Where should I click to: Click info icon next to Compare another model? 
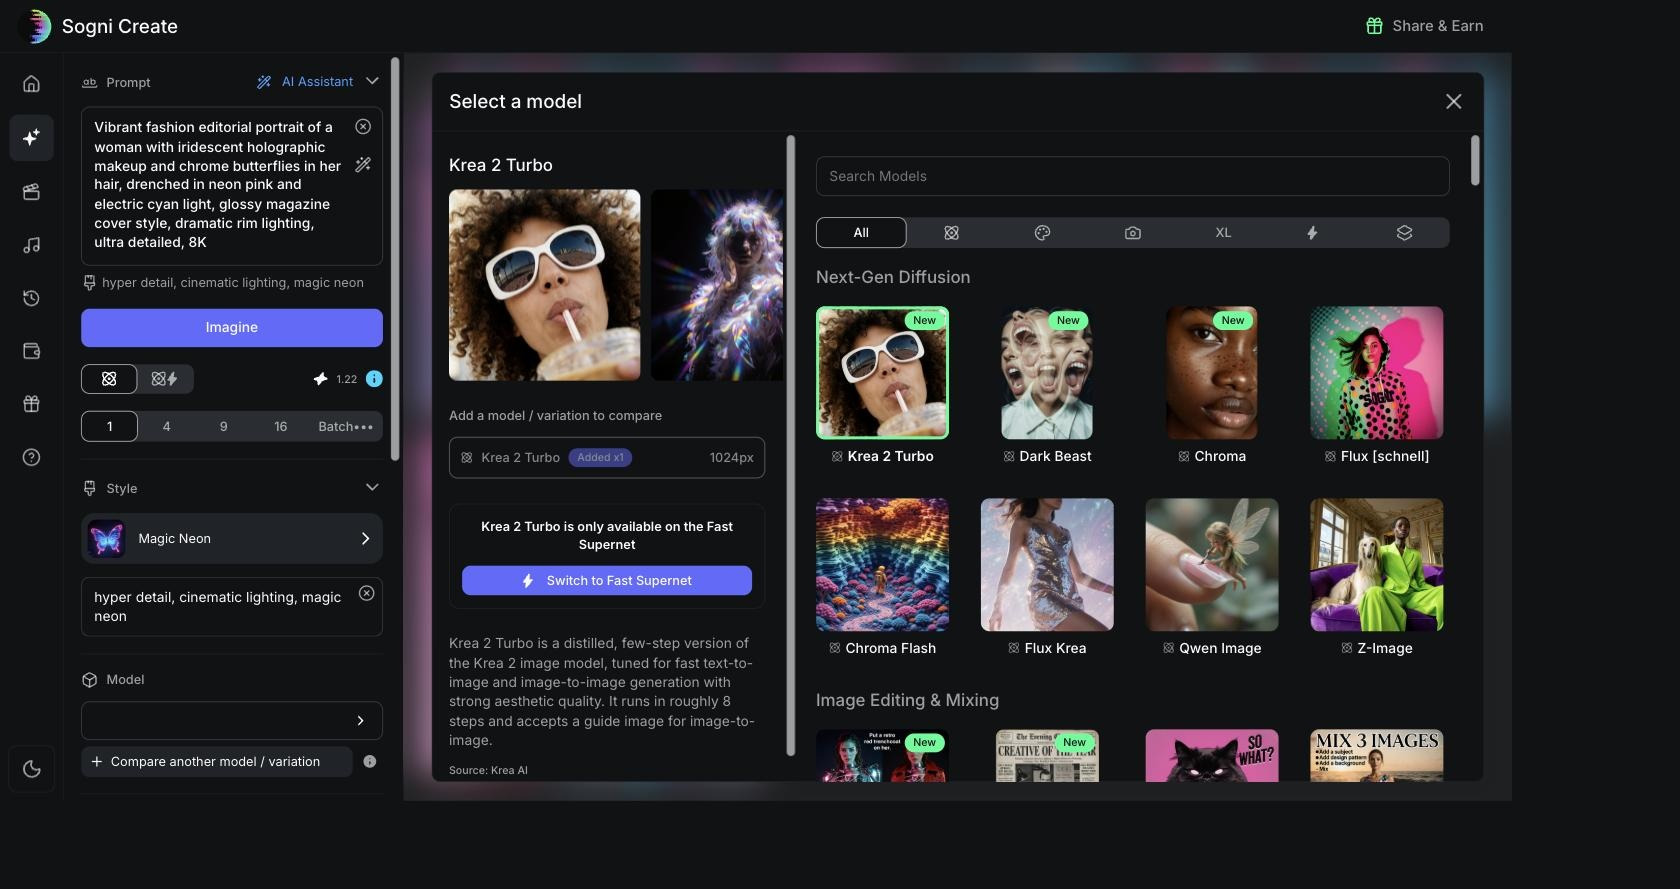click(x=370, y=762)
